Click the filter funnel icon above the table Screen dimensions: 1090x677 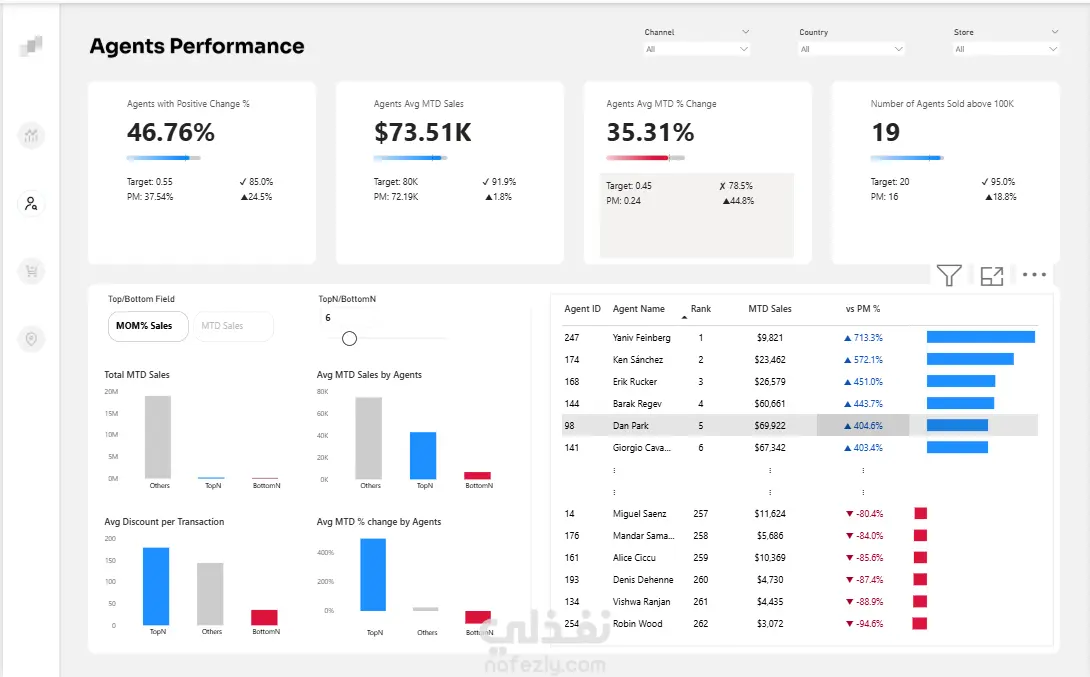[x=949, y=275]
